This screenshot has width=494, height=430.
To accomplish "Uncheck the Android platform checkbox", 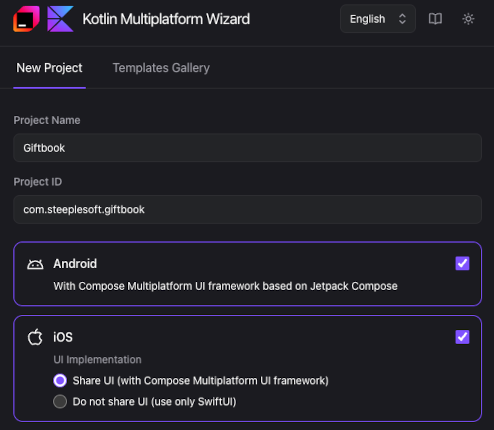I will coord(462,263).
